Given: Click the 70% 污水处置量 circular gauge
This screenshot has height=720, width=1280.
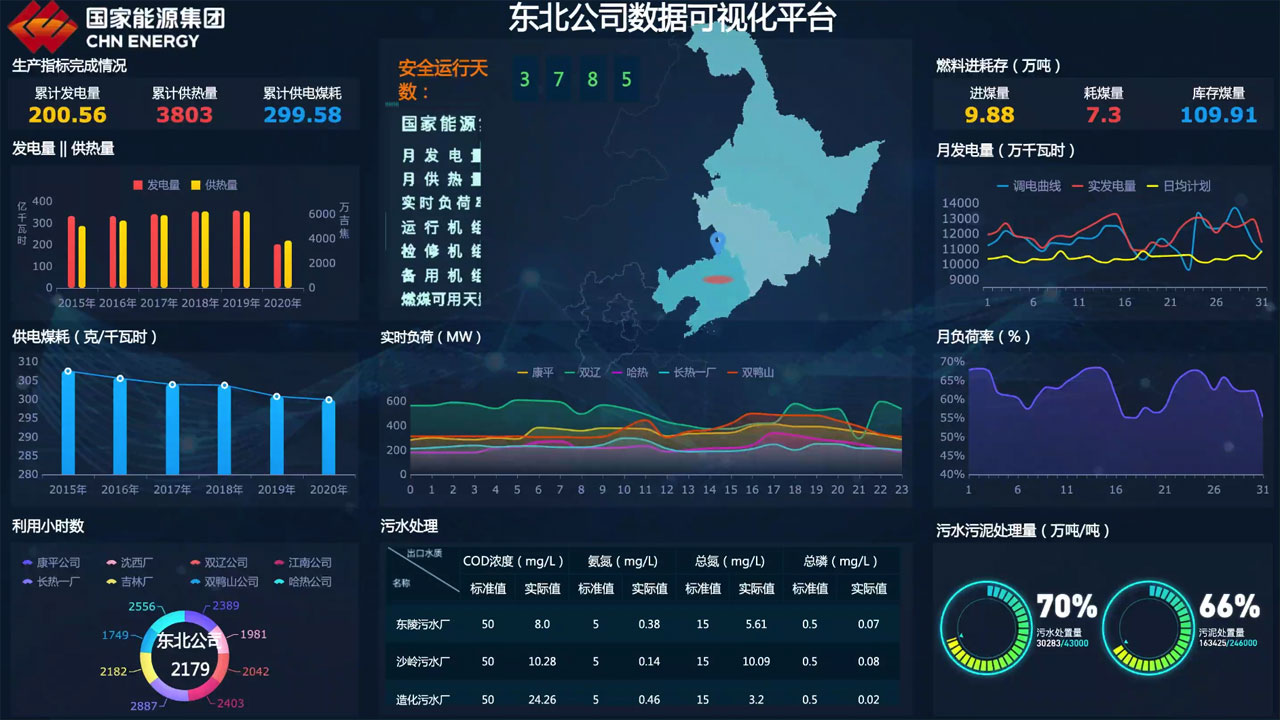Looking at the screenshot, I should coord(985,628).
